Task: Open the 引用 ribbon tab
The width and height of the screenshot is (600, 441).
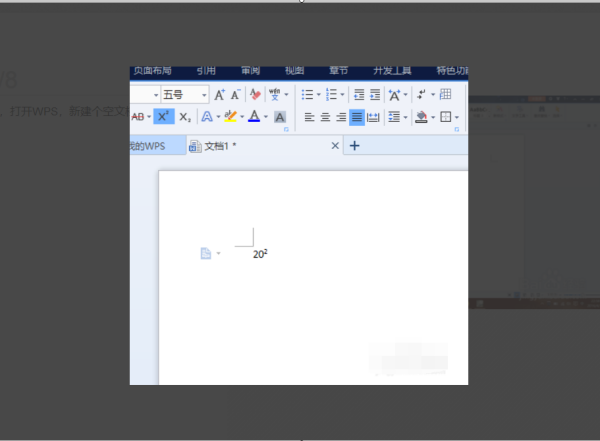Action: coord(206,71)
